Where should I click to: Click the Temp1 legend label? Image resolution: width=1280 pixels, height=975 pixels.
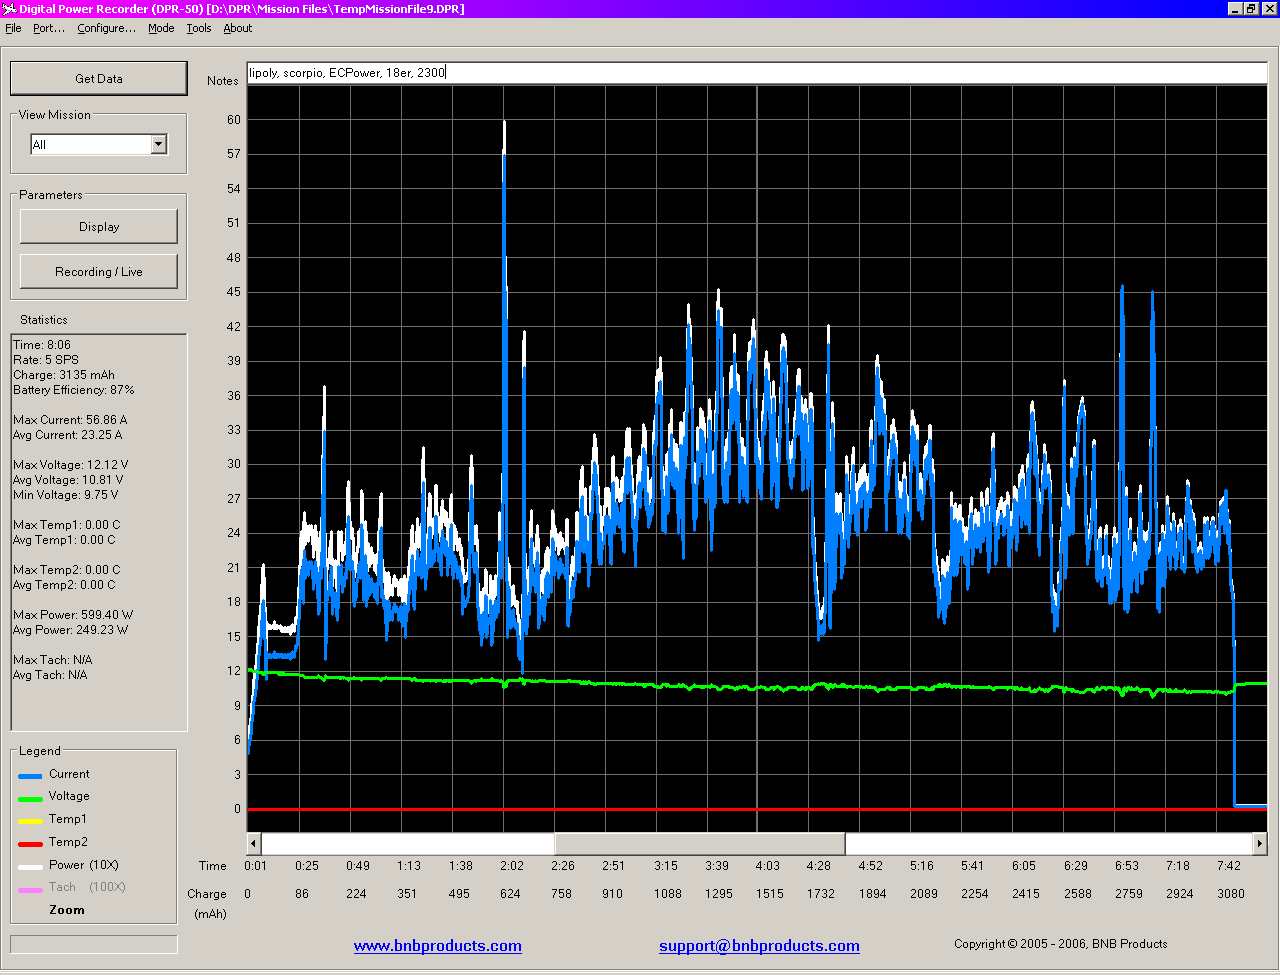click(x=67, y=818)
